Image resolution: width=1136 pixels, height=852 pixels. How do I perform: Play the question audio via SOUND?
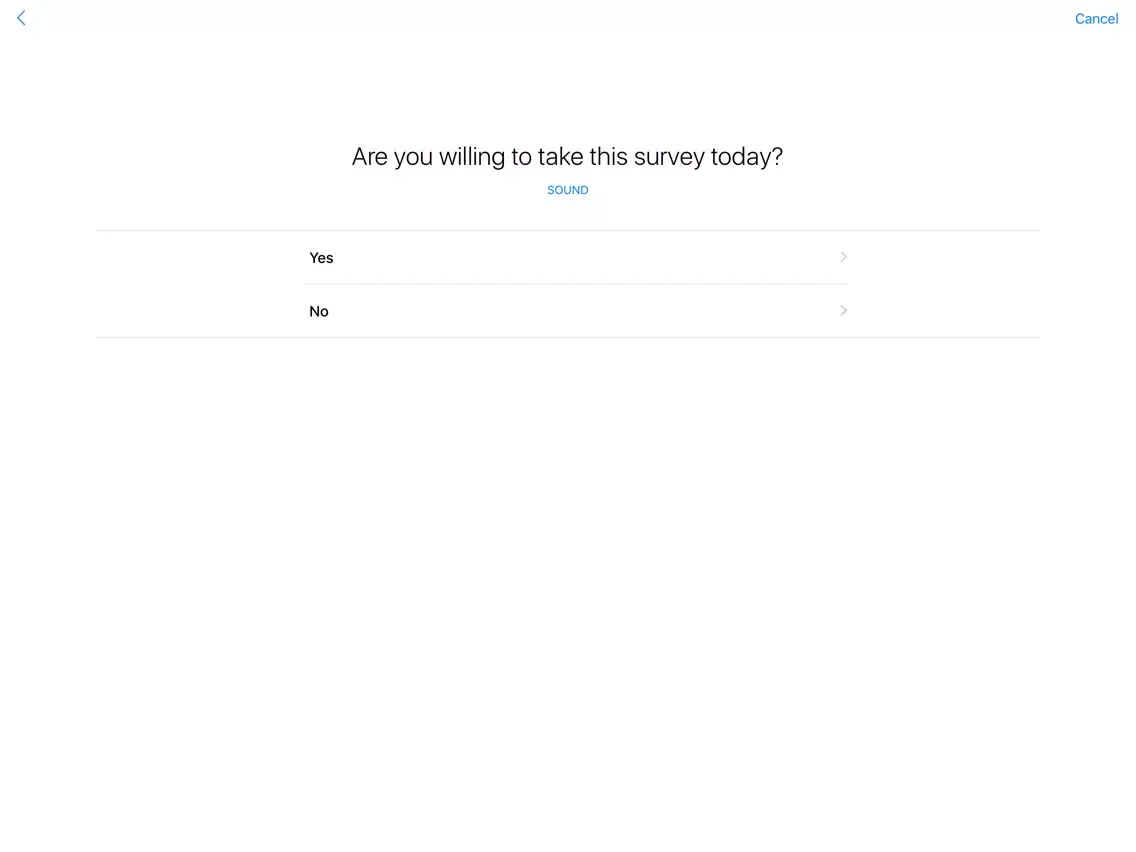(x=567, y=190)
